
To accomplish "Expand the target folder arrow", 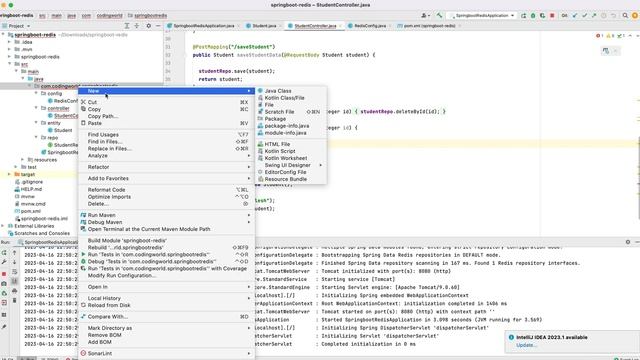I will 10,174.
